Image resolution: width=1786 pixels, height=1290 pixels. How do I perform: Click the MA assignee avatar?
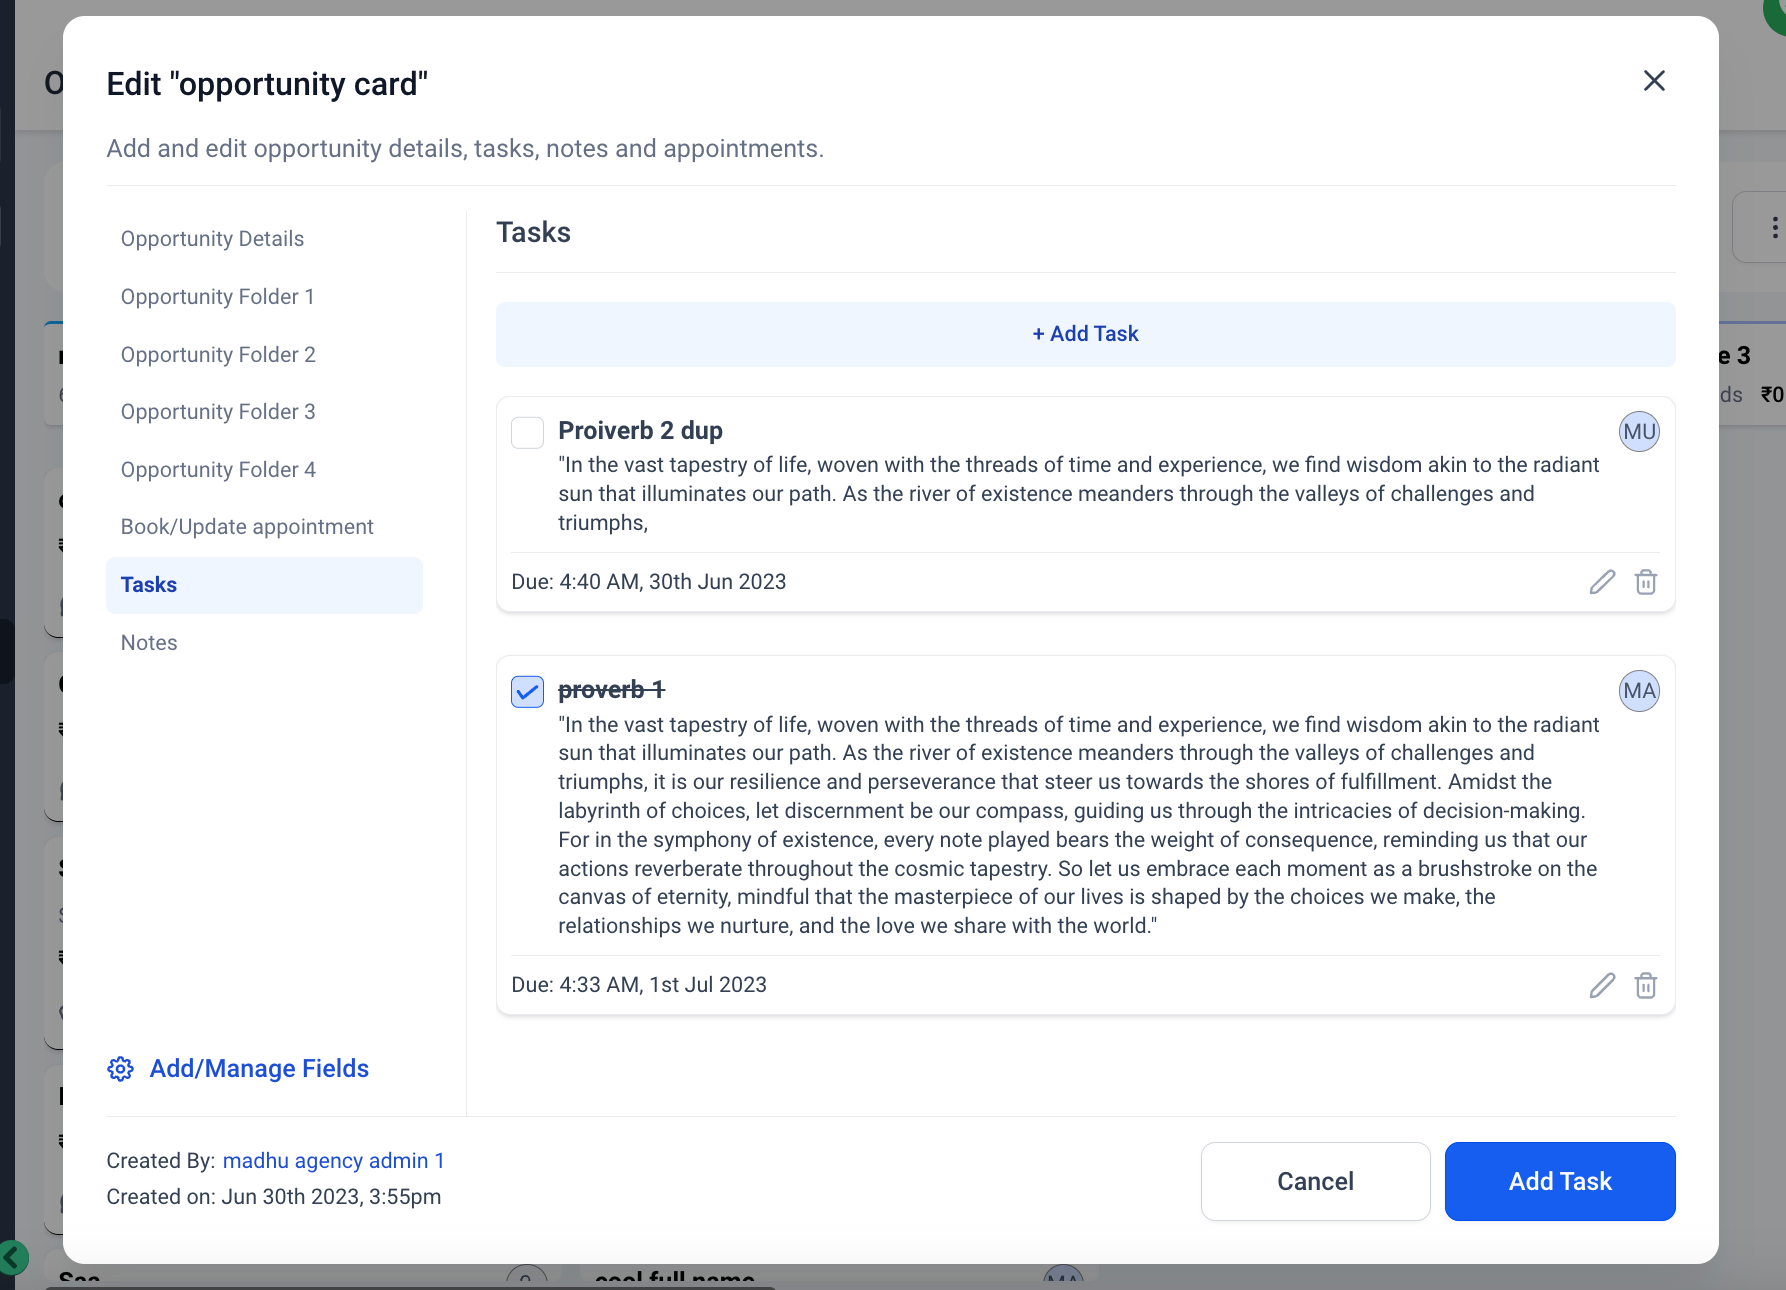pos(1639,691)
